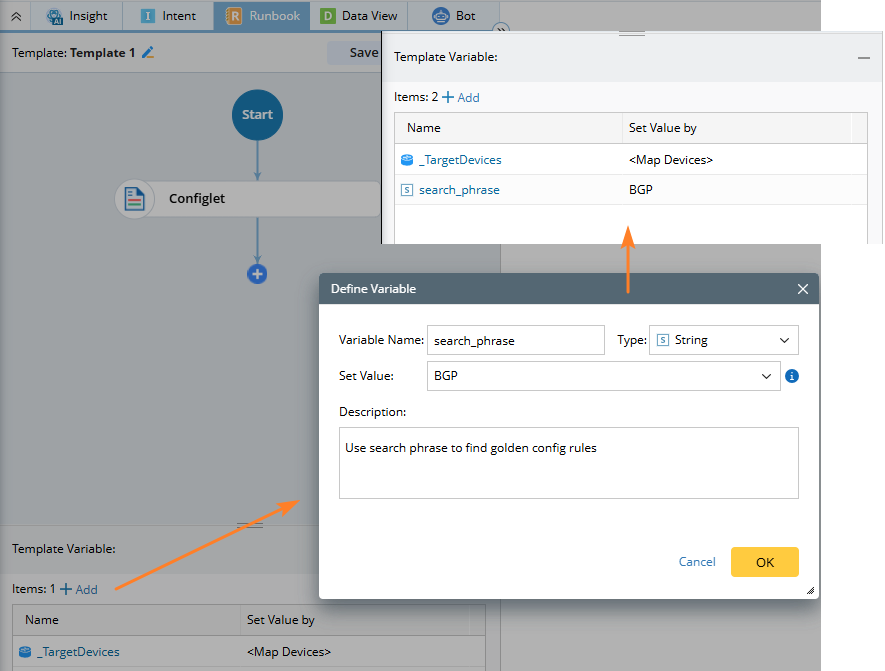Click the string type icon beside search_phrase row

tap(407, 190)
